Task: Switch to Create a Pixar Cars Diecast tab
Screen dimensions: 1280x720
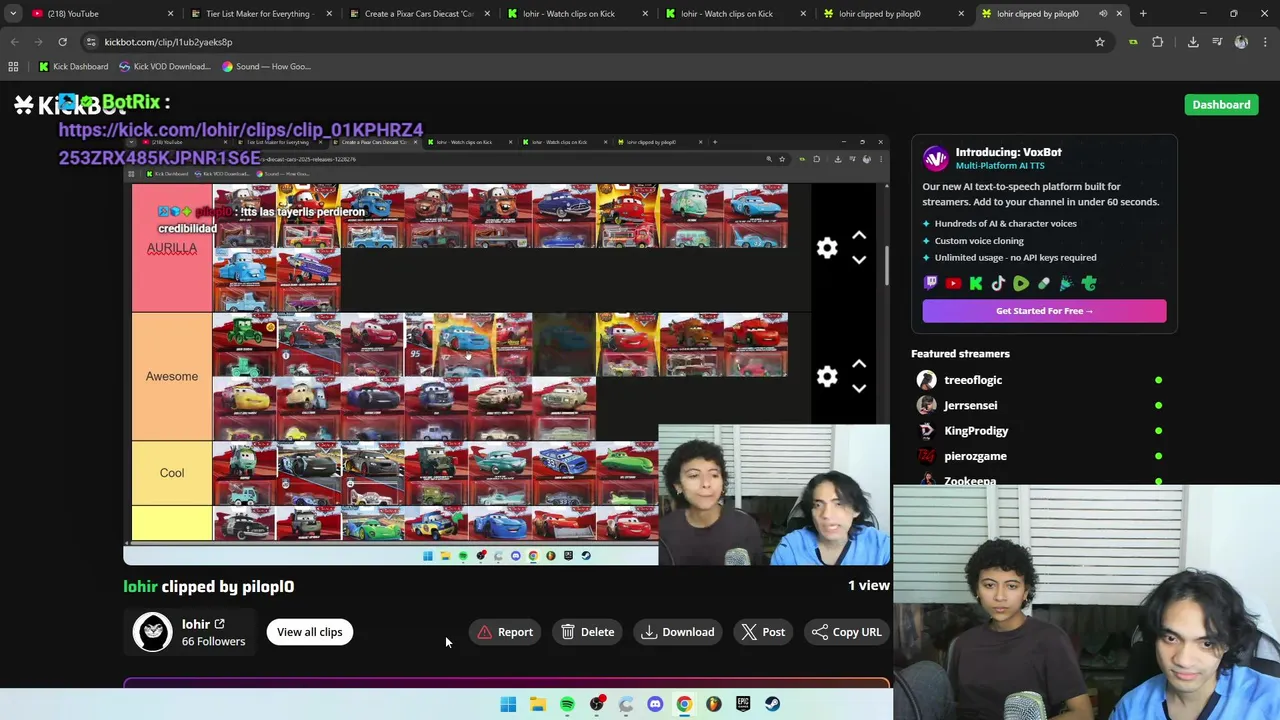Action: 418,14
